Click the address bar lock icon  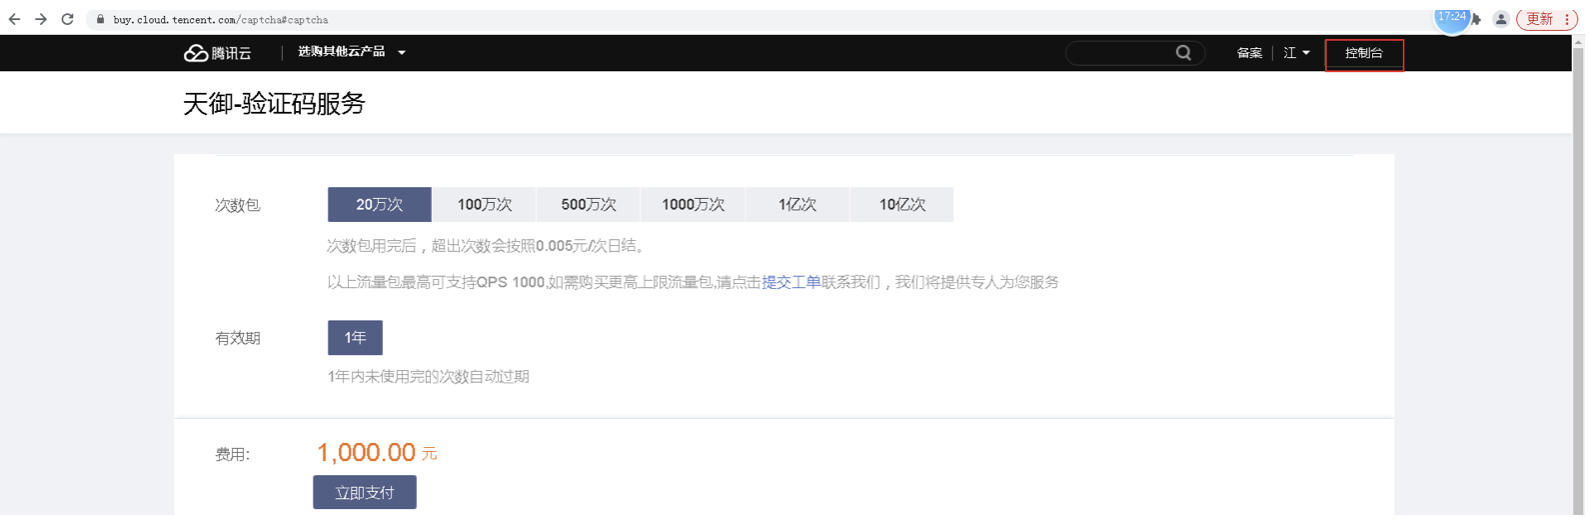coord(100,19)
